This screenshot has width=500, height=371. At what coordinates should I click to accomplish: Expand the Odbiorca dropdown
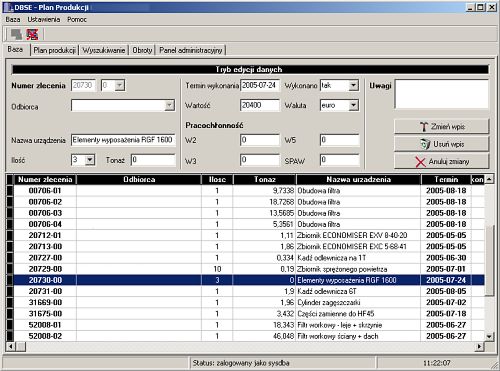click(169, 106)
